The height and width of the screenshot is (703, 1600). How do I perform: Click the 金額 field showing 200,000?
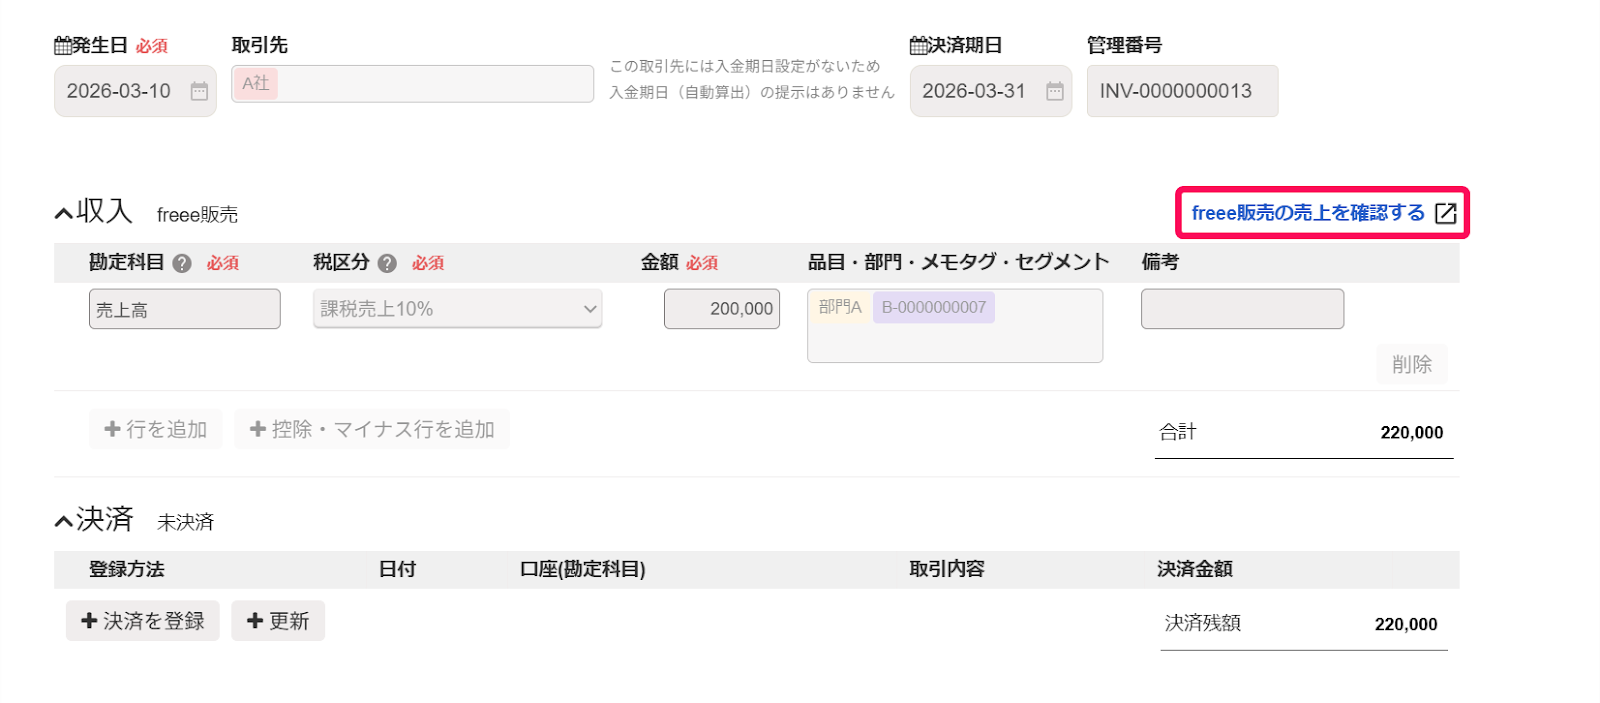(722, 309)
